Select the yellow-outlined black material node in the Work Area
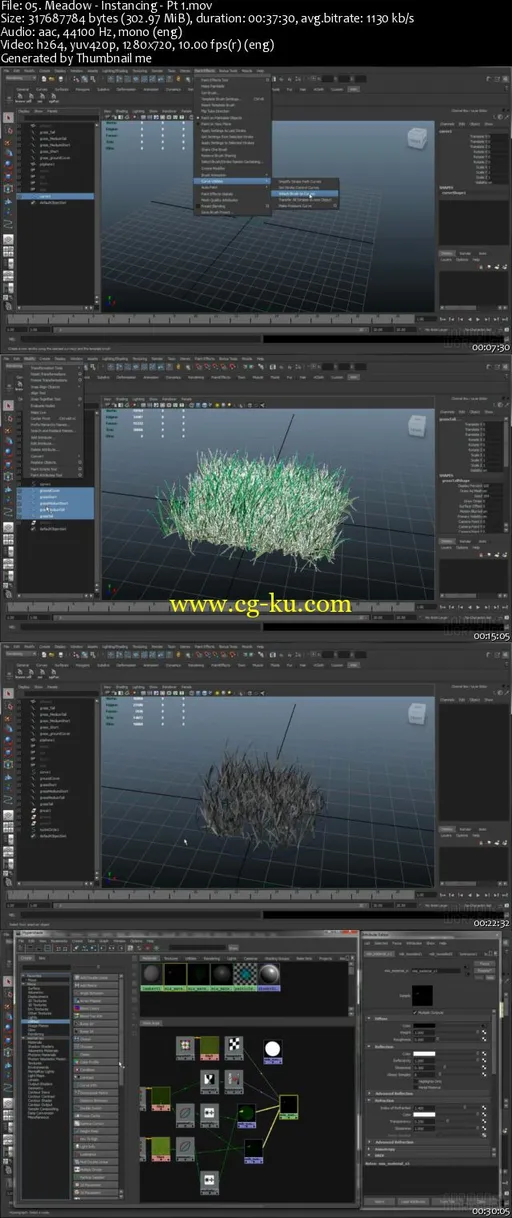 (288, 1108)
